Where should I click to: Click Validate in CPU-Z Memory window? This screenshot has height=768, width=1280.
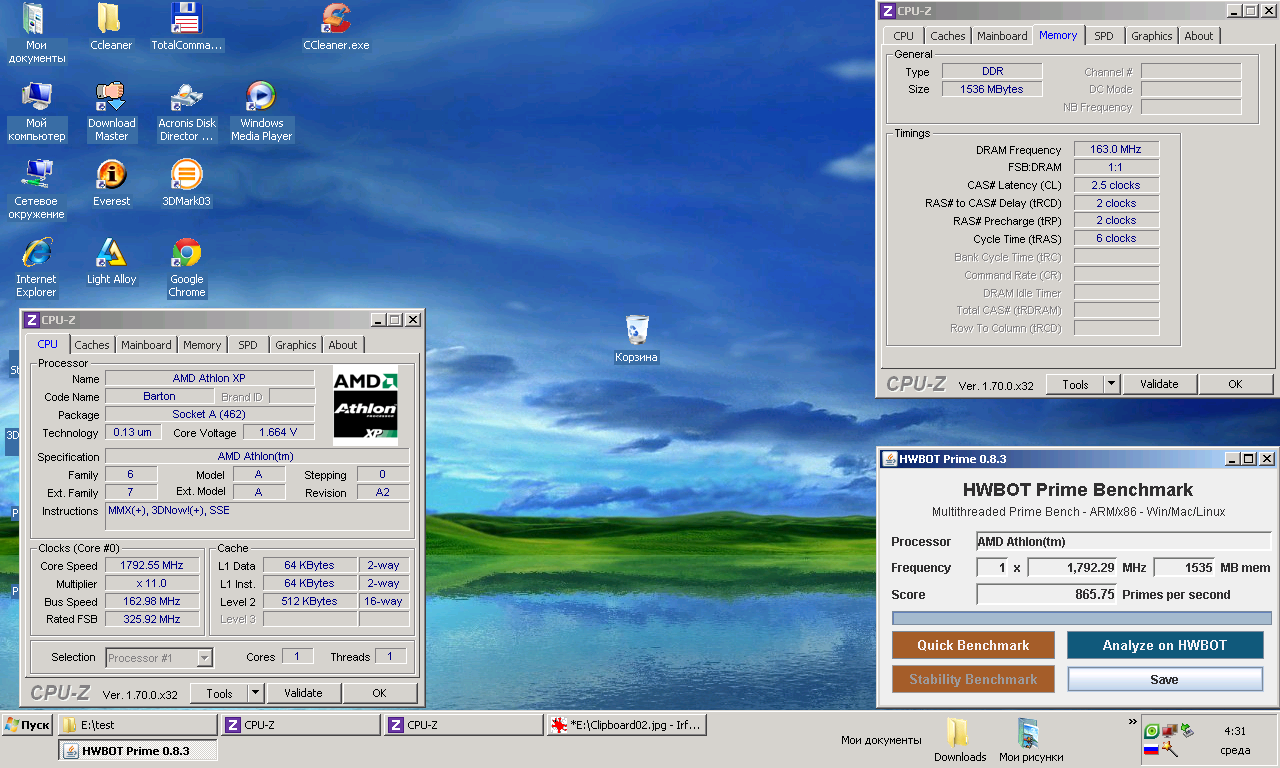[x=1159, y=384]
